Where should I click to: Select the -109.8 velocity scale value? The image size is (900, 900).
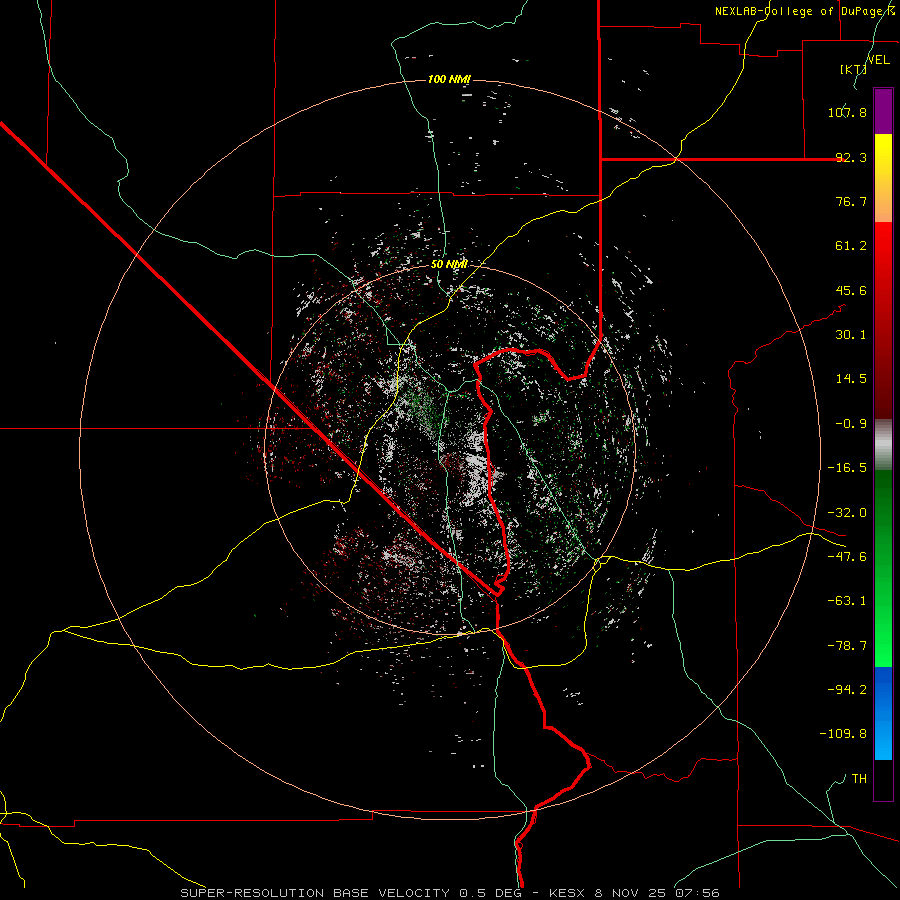pyautogui.click(x=843, y=734)
